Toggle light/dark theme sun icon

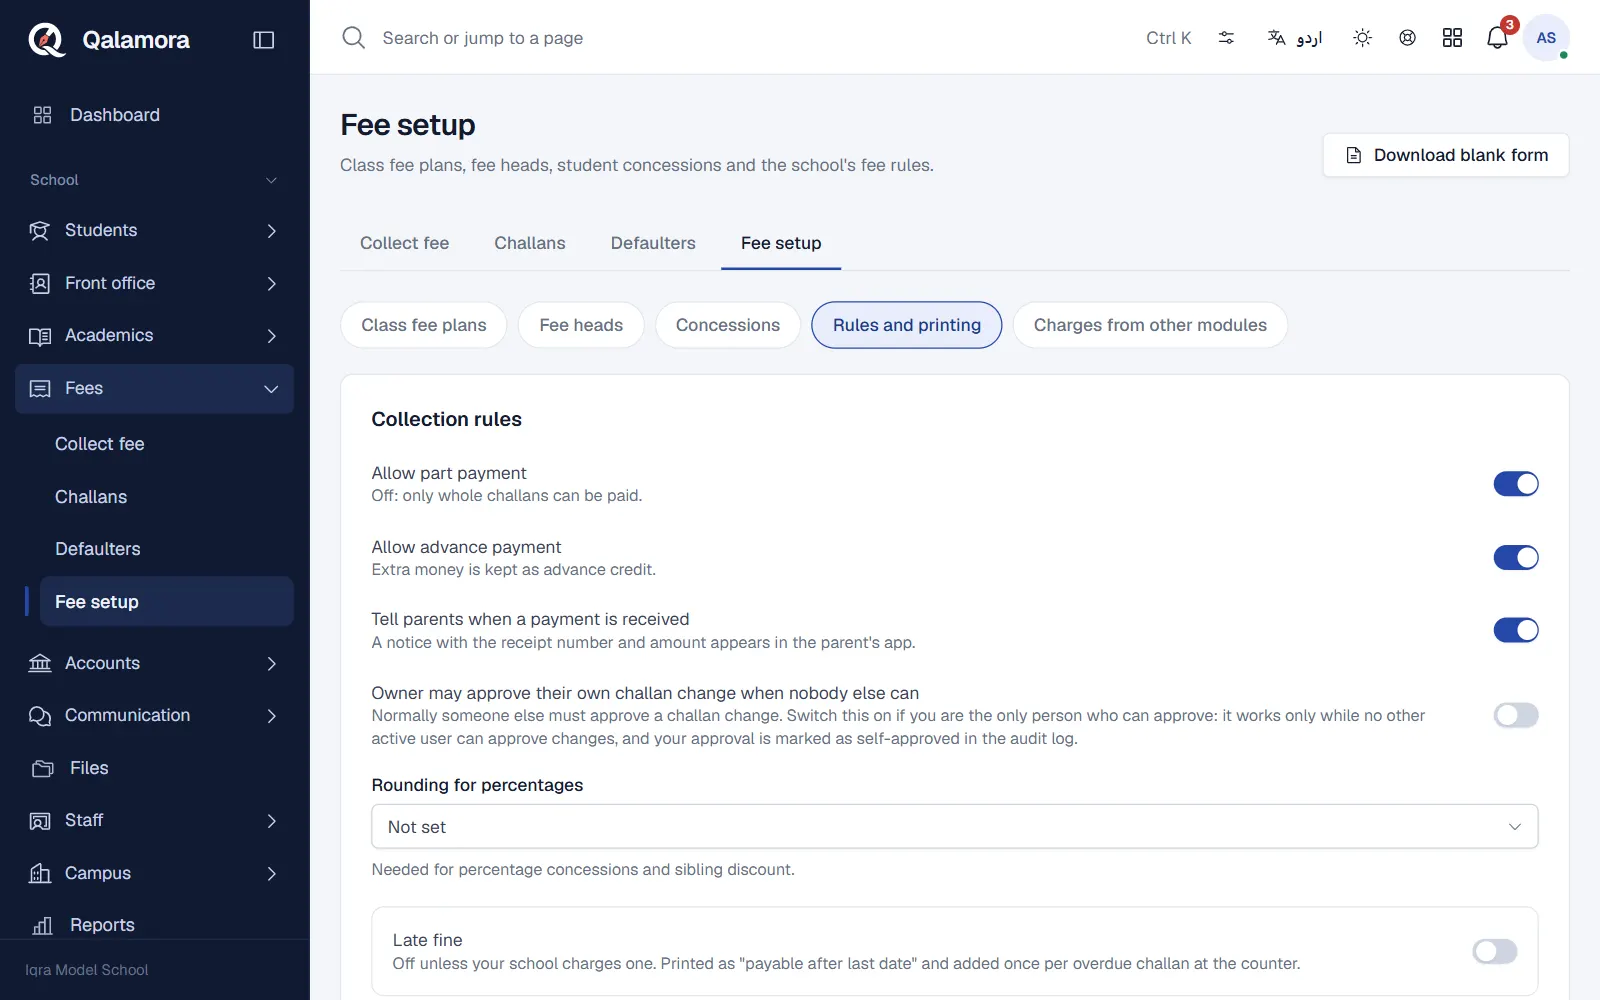click(x=1362, y=38)
